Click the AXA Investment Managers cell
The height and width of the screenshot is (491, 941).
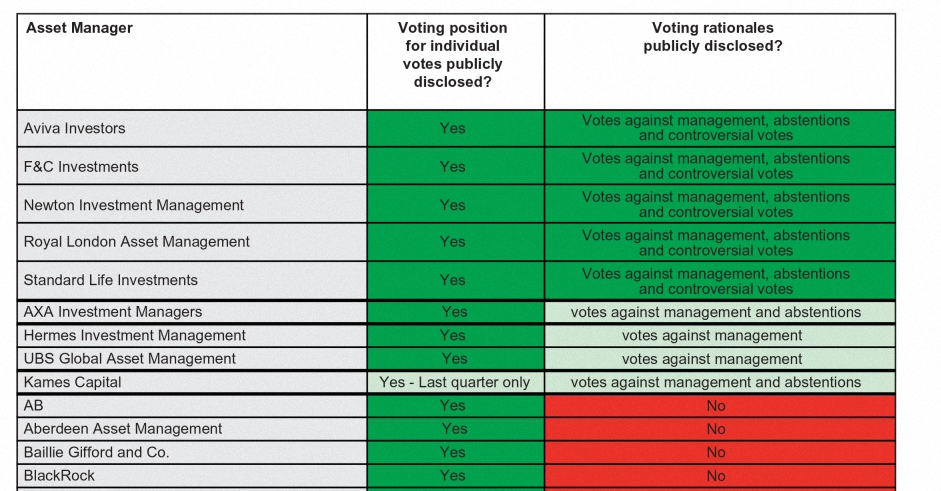tap(192, 312)
